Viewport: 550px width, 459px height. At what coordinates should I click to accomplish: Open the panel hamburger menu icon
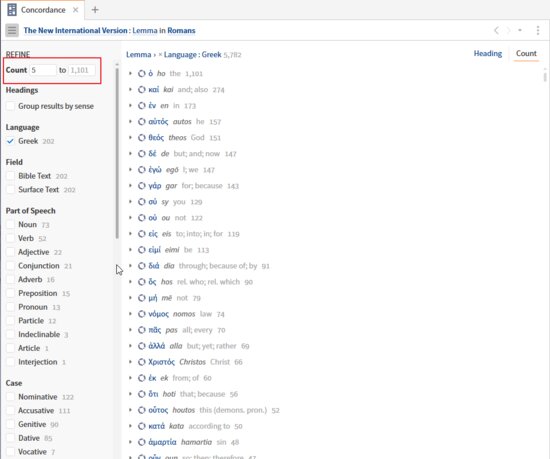(x=12, y=31)
